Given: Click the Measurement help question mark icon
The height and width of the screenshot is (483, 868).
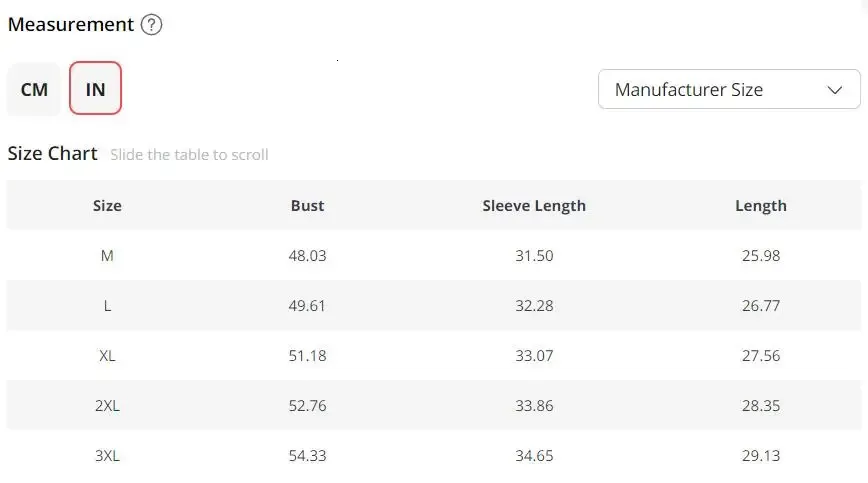Looking at the screenshot, I should point(151,25).
